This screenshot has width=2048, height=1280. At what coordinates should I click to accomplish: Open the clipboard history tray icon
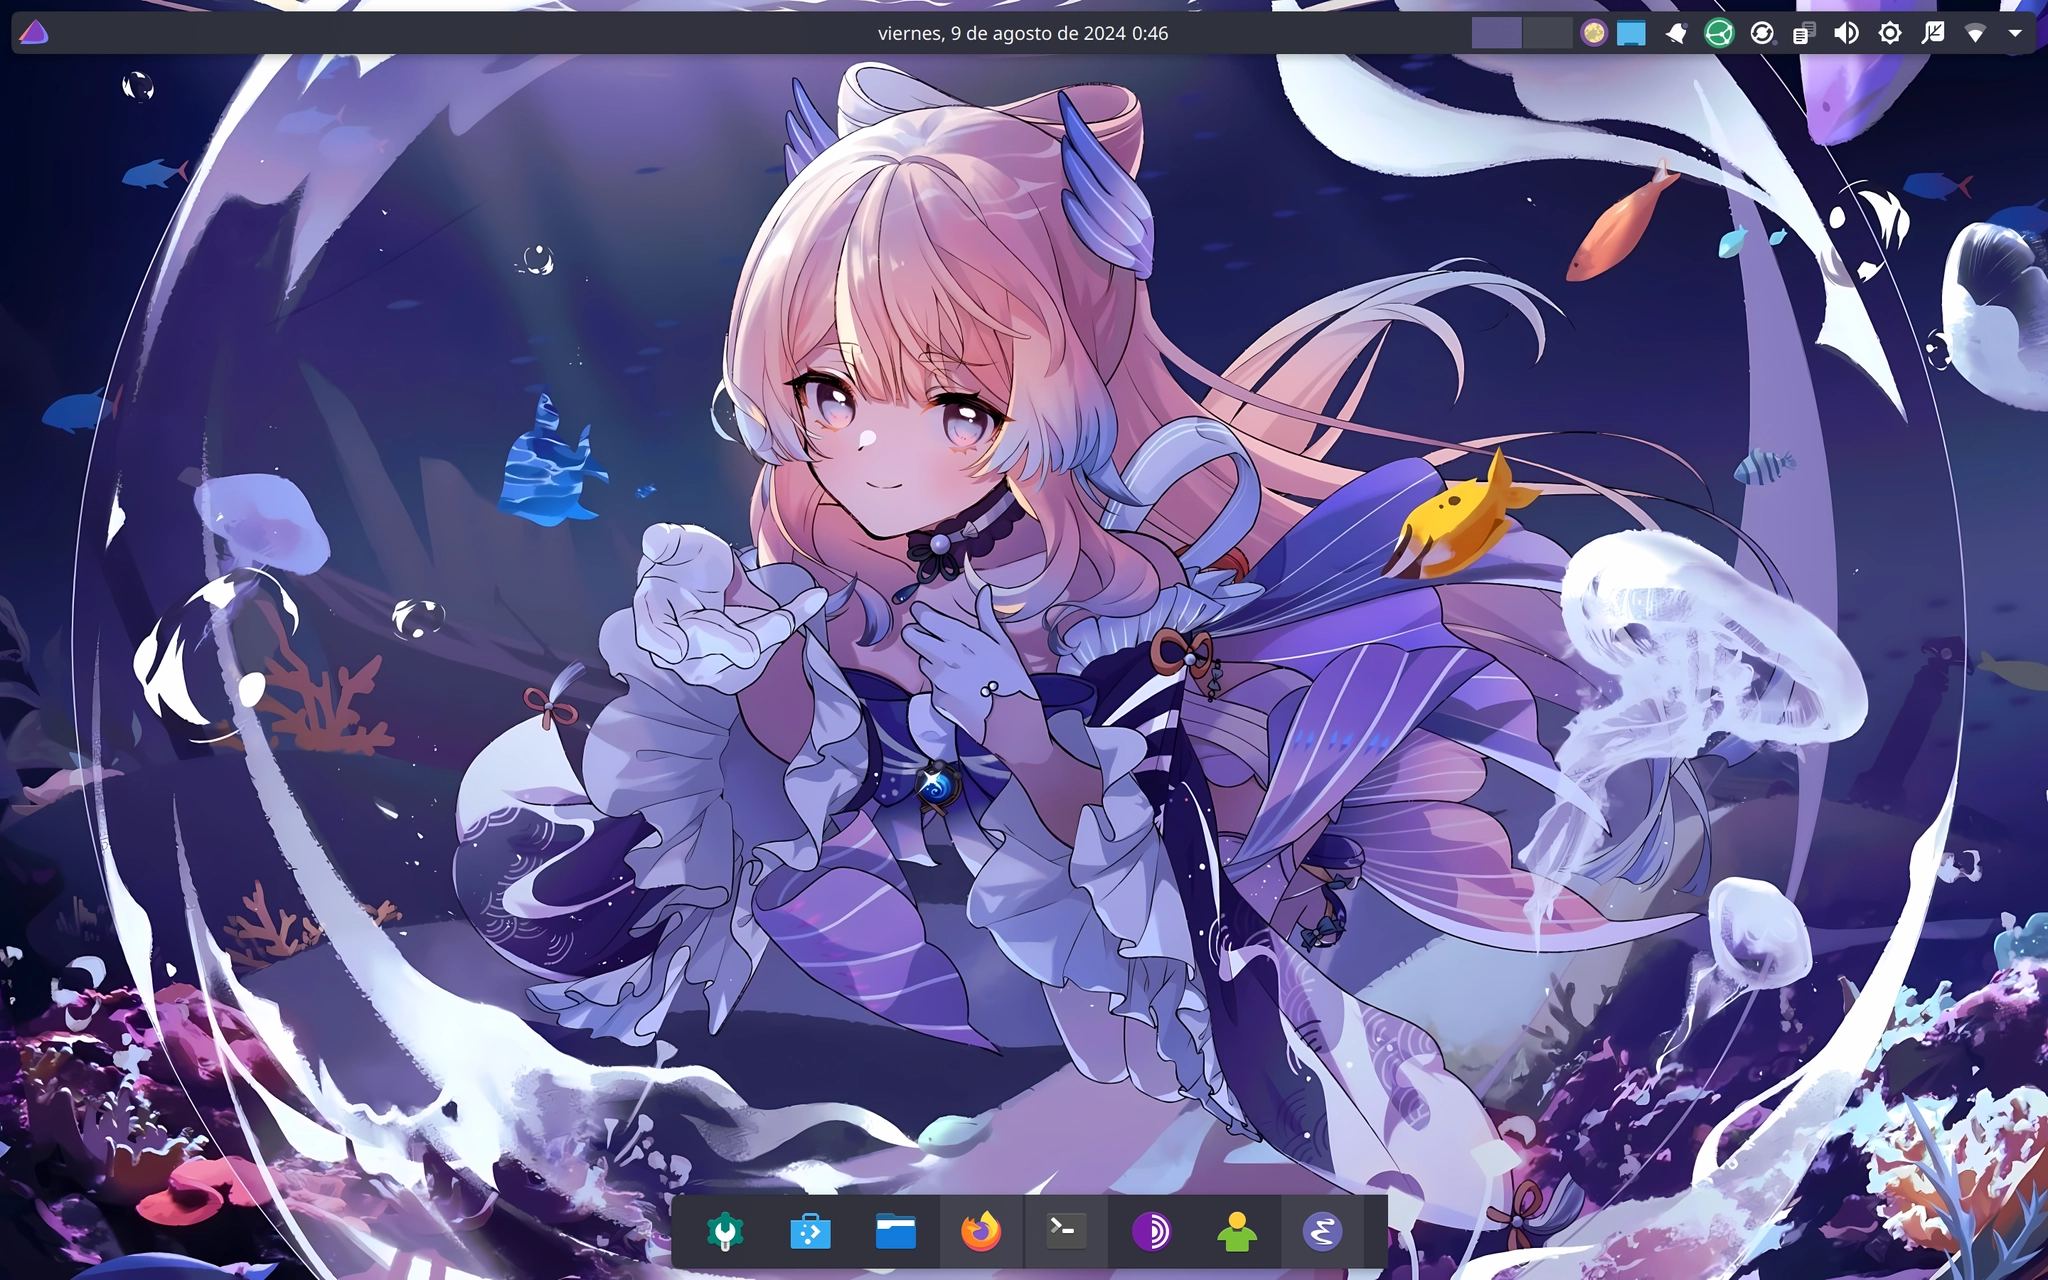(1804, 33)
